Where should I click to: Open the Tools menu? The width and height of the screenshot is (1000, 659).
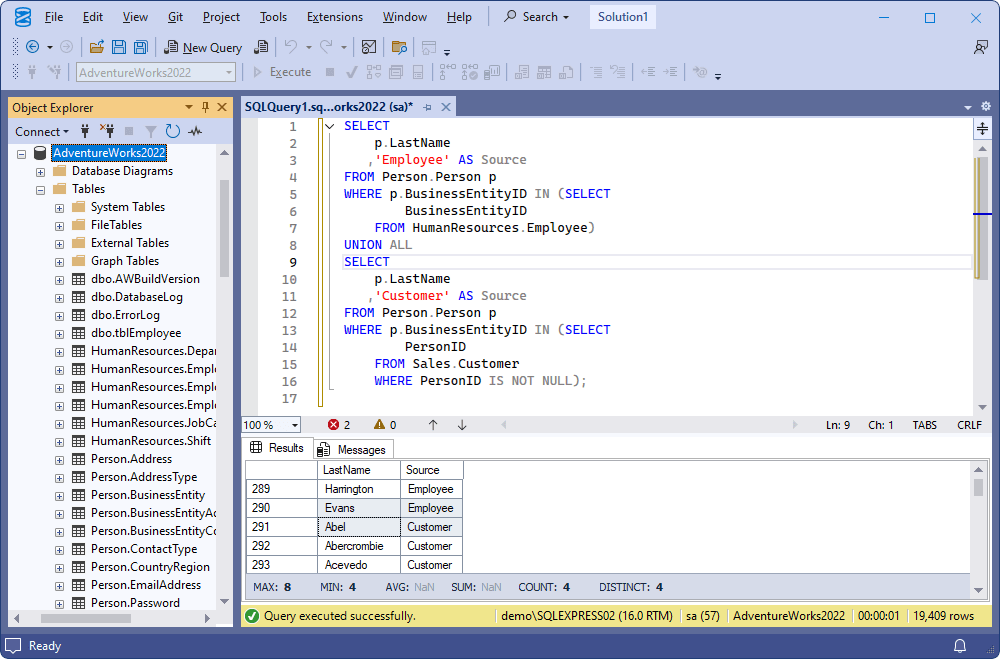tap(273, 17)
